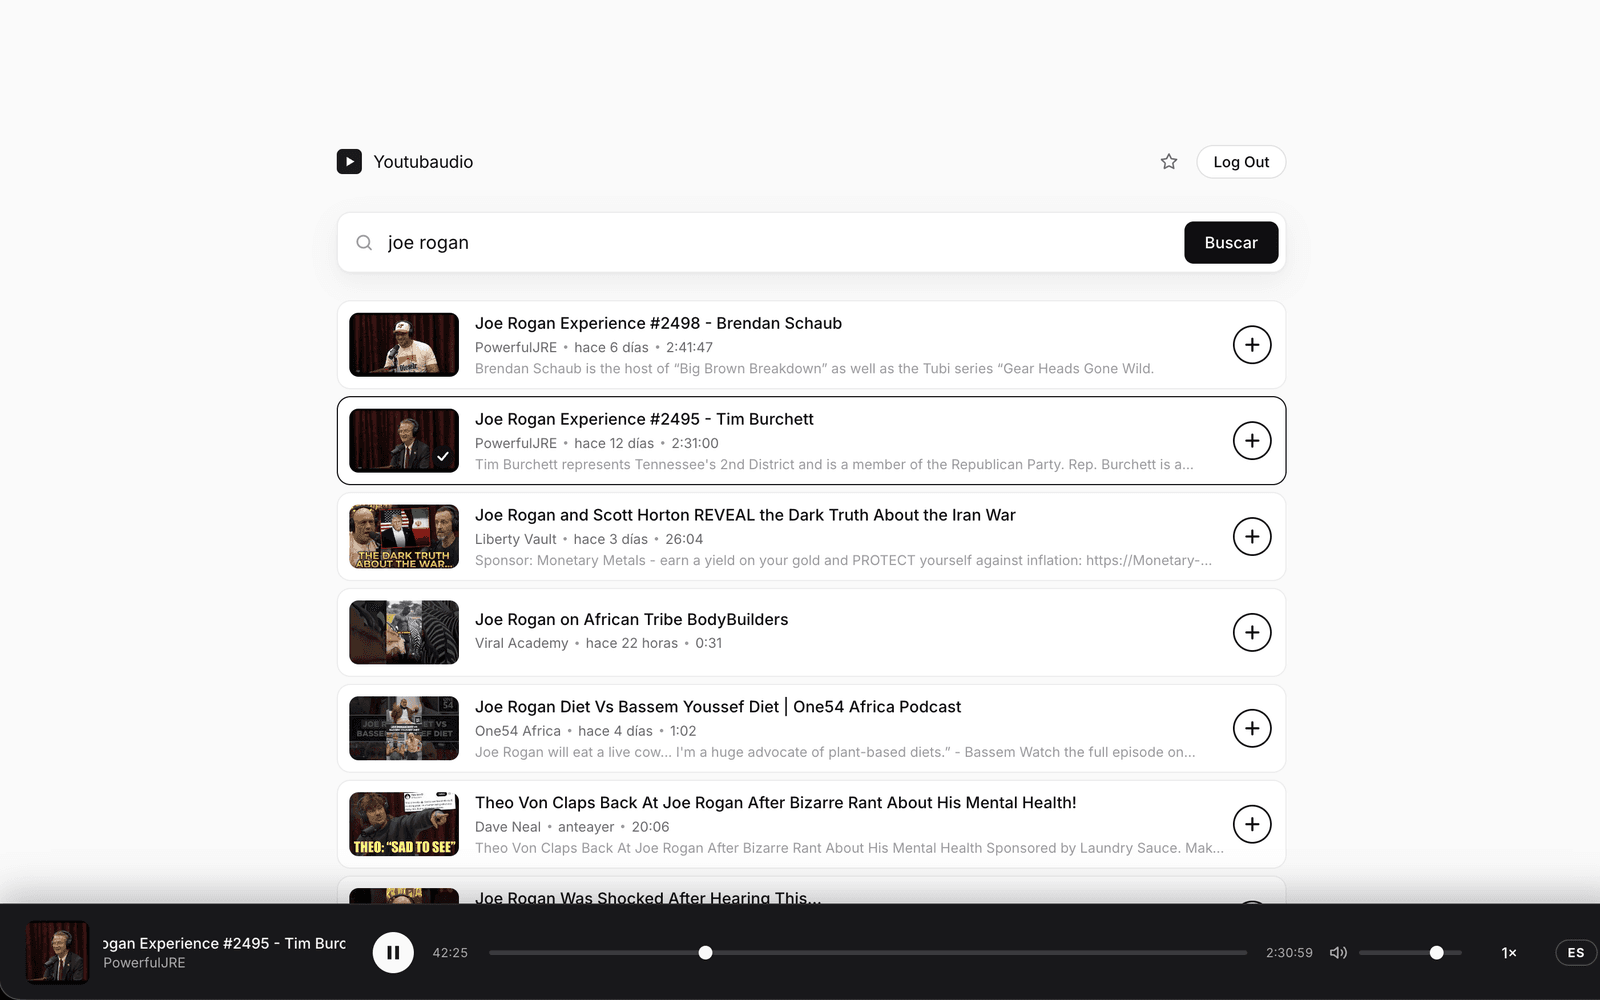1600x1000 pixels.
Task: Switch language with ES button
Action: [1576, 953]
